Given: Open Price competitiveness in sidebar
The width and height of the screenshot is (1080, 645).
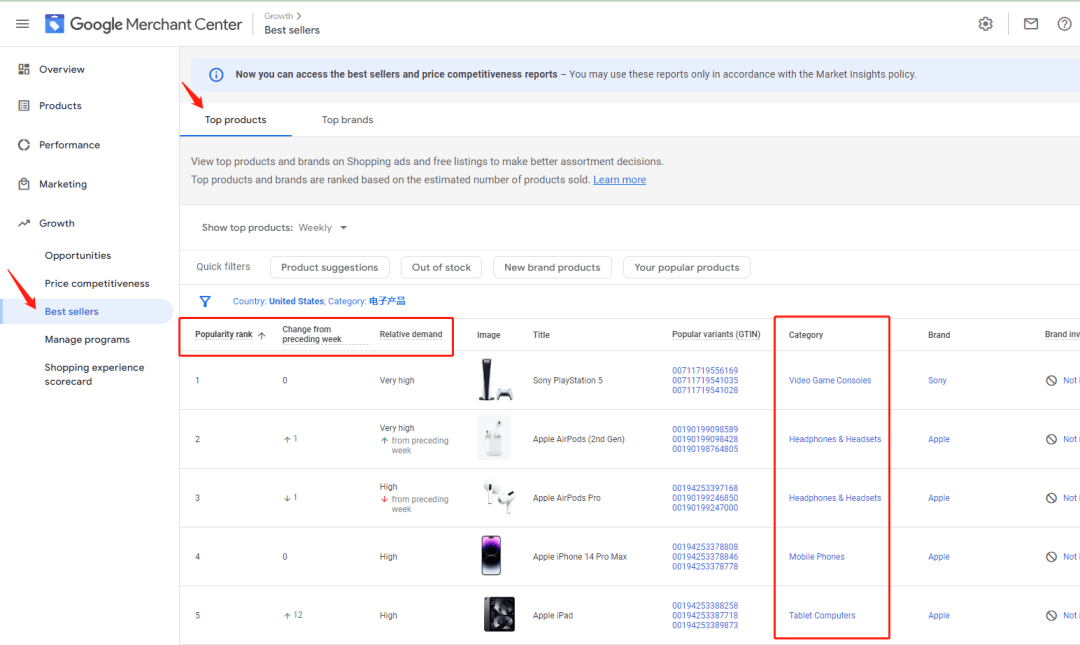Looking at the screenshot, I should tap(97, 284).
